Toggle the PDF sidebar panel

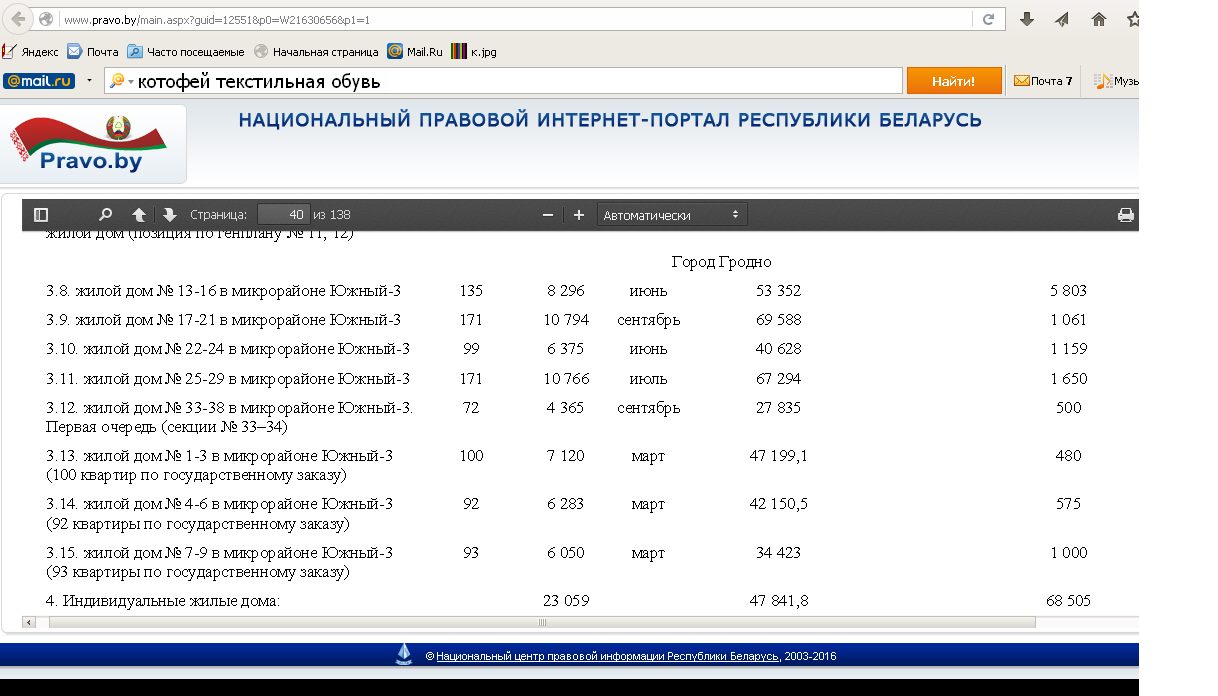(41, 215)
